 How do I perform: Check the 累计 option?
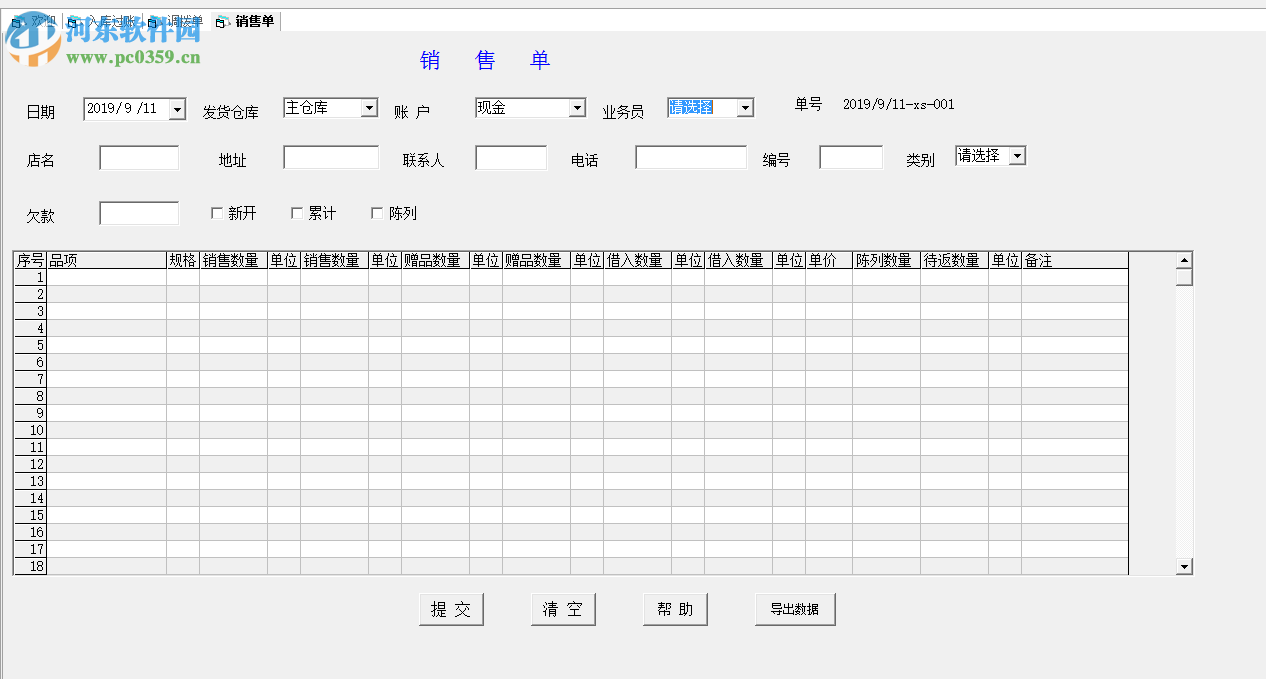296,212
